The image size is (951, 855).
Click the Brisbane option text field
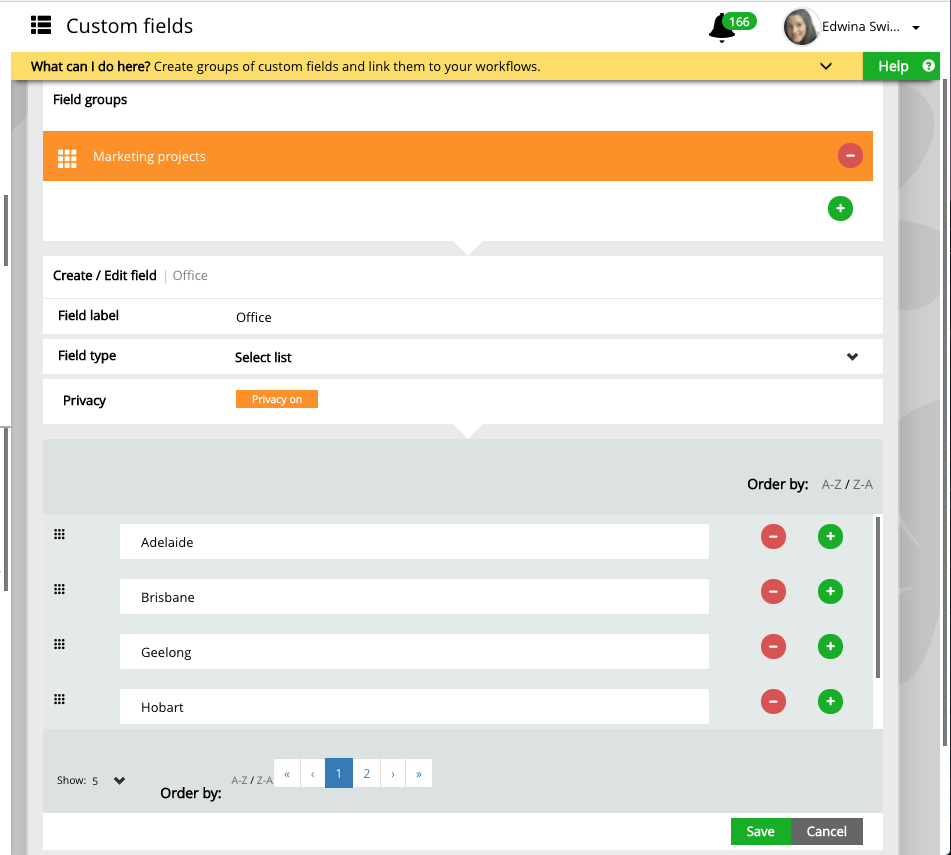pos(414,597)
